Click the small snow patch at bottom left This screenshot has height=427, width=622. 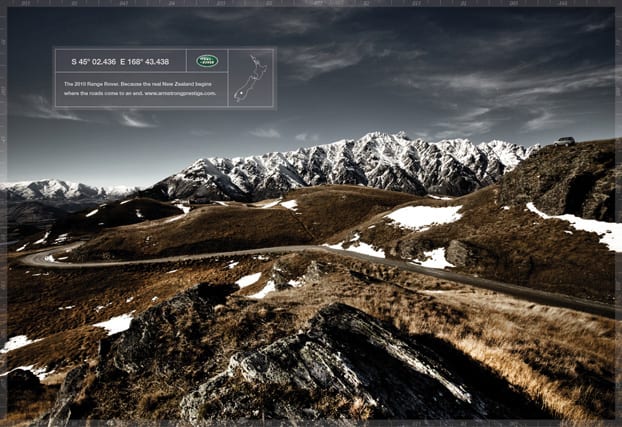click(x=16, y=343)
